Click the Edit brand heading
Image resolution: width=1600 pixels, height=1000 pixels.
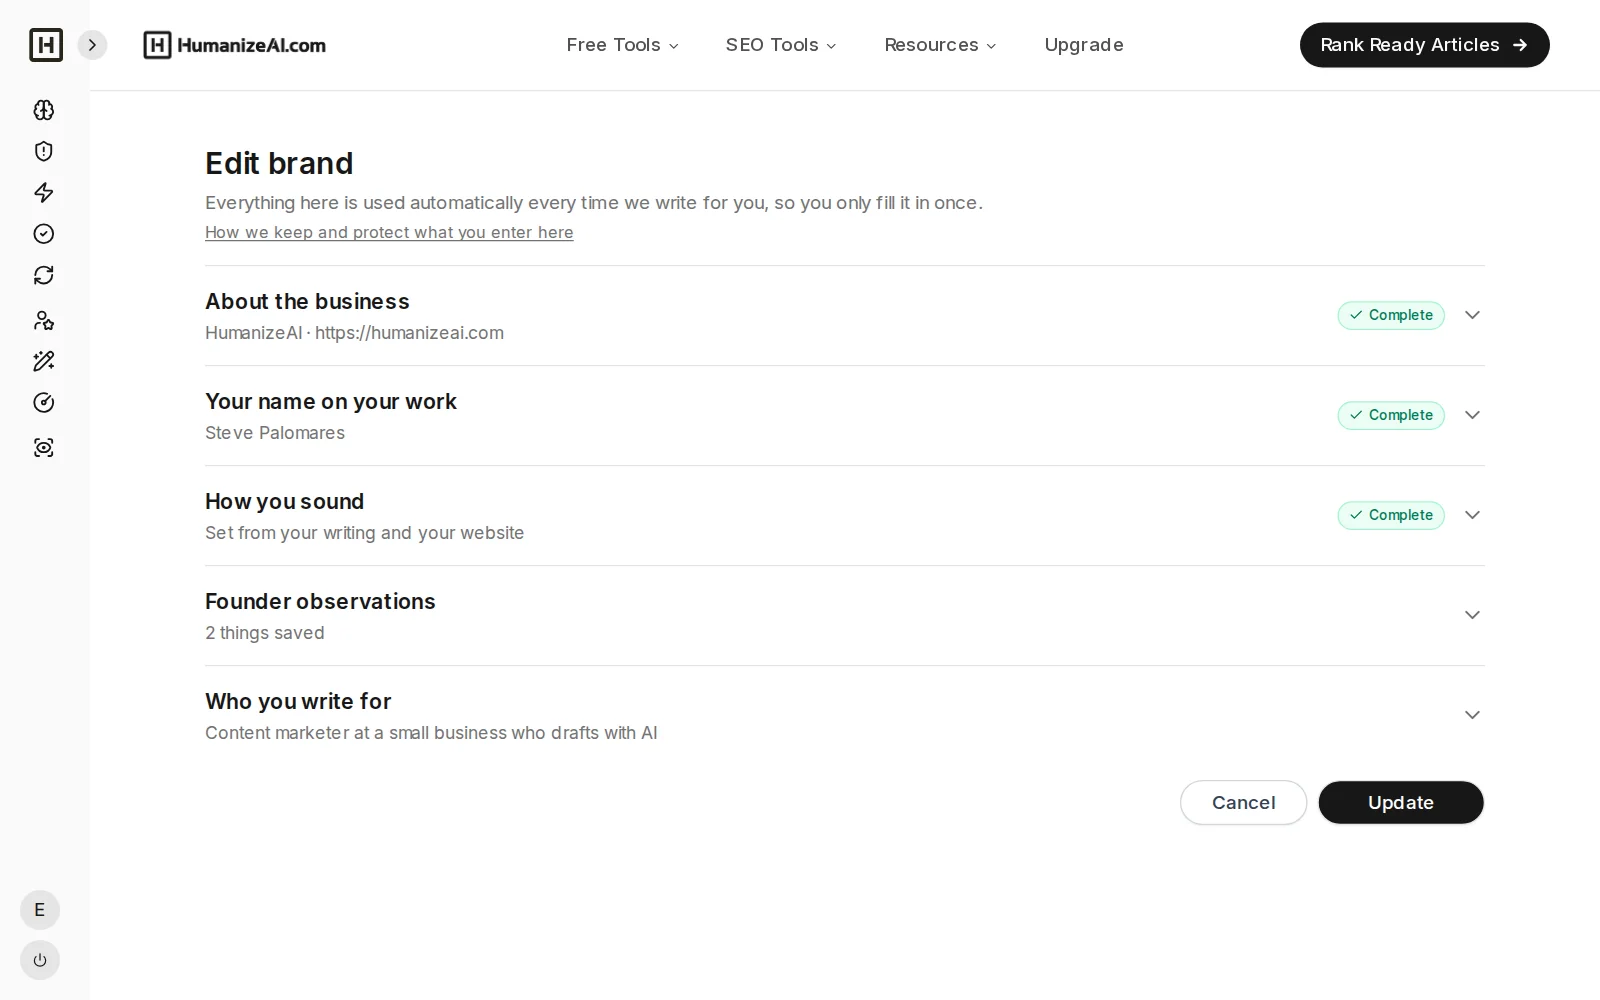tap(279, 163)
